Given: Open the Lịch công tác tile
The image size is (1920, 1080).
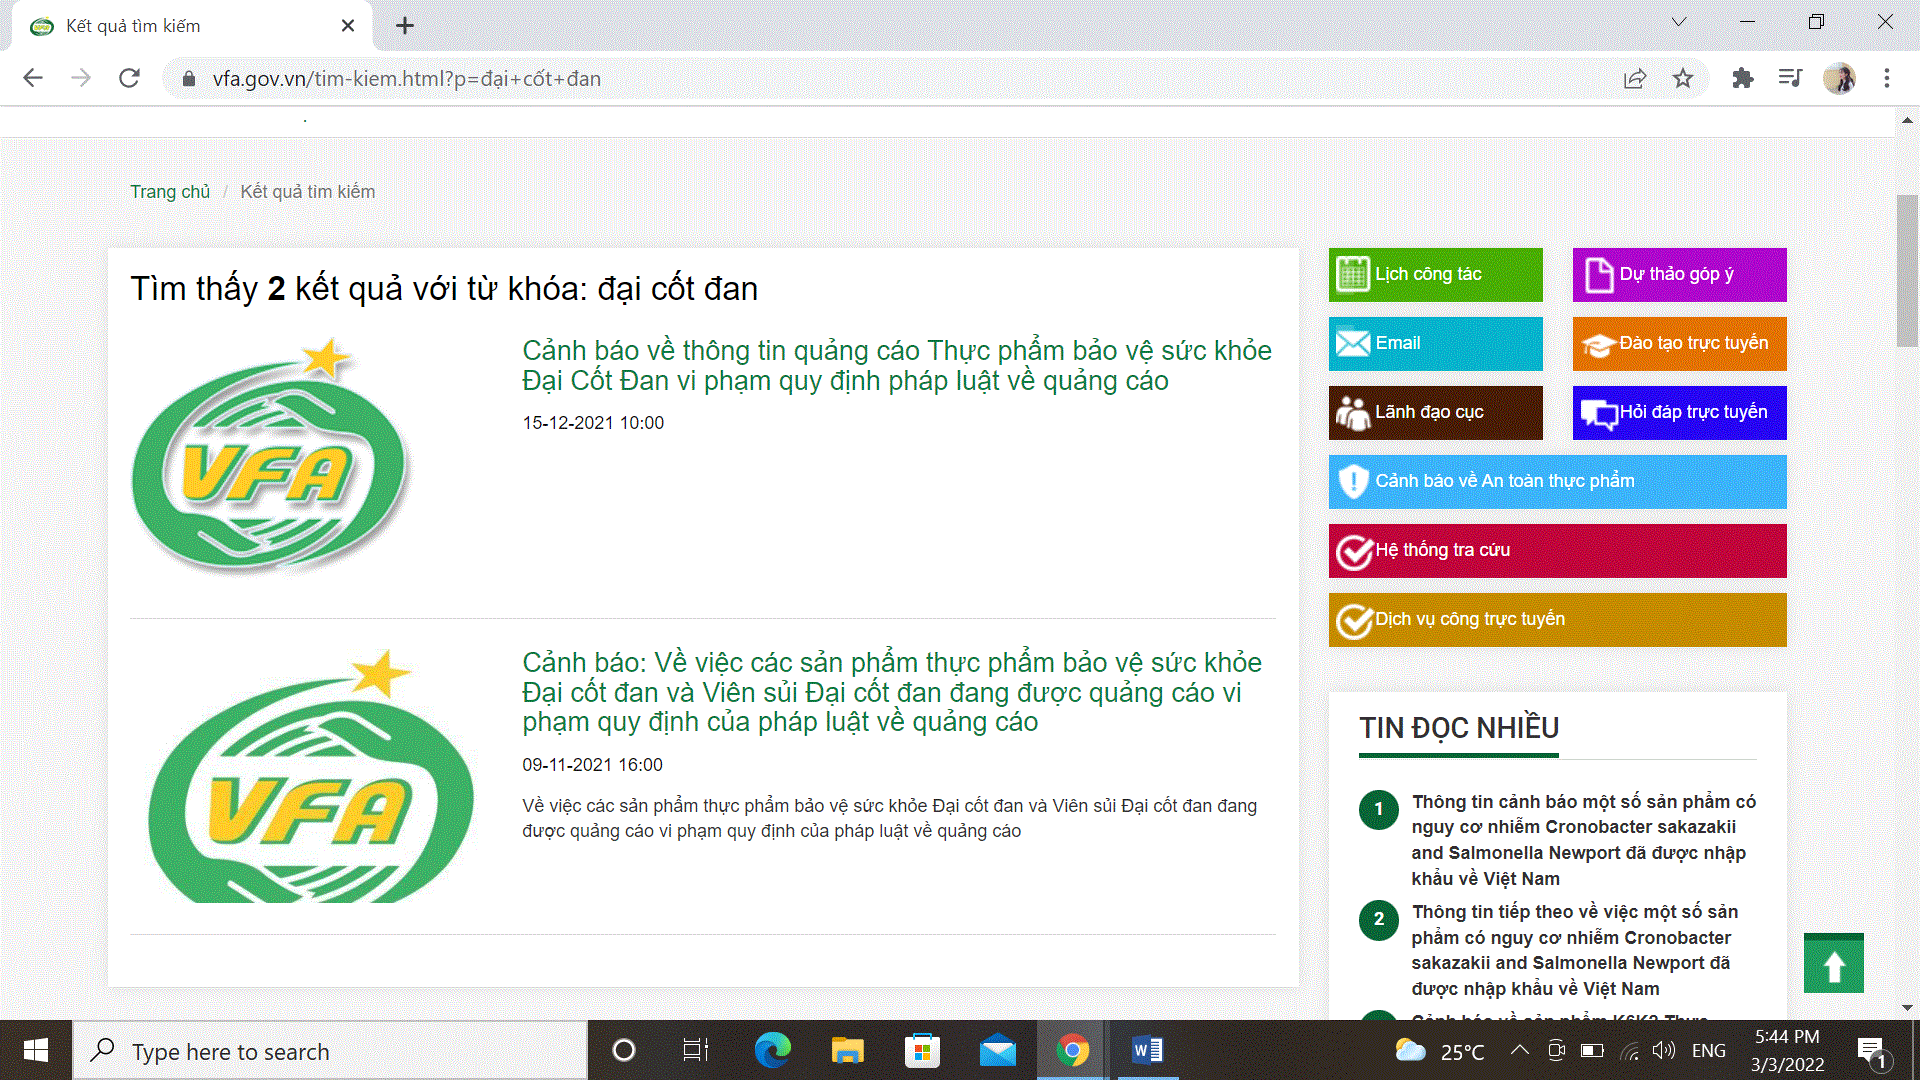Looking at the screenshot, I should click(1435, 274).
